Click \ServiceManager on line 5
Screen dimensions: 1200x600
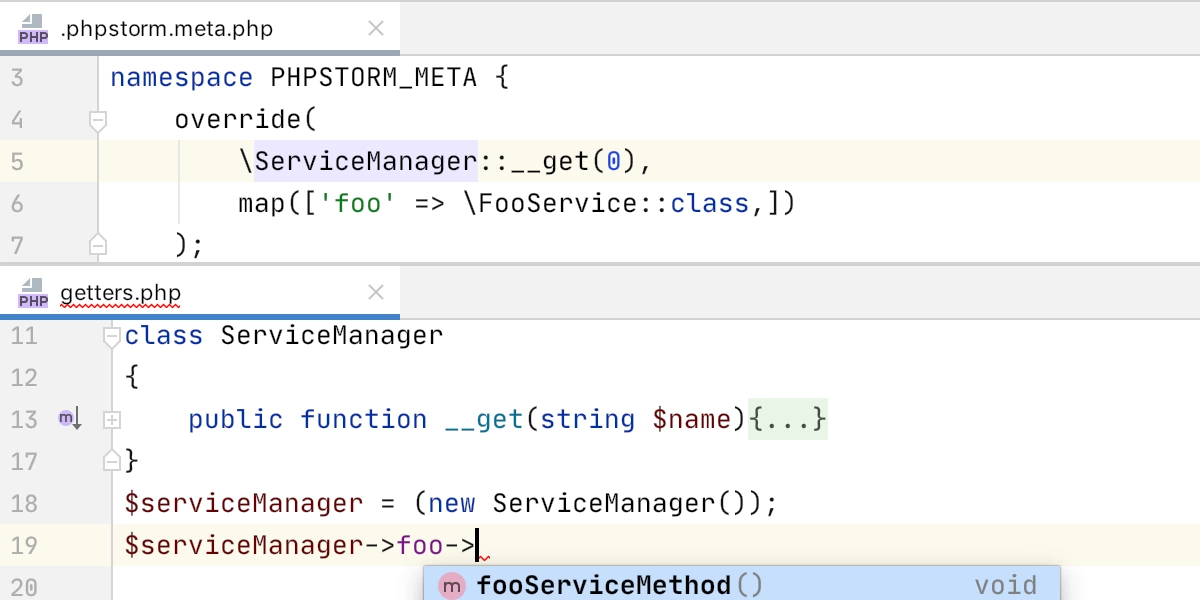[x=358, y=161]
